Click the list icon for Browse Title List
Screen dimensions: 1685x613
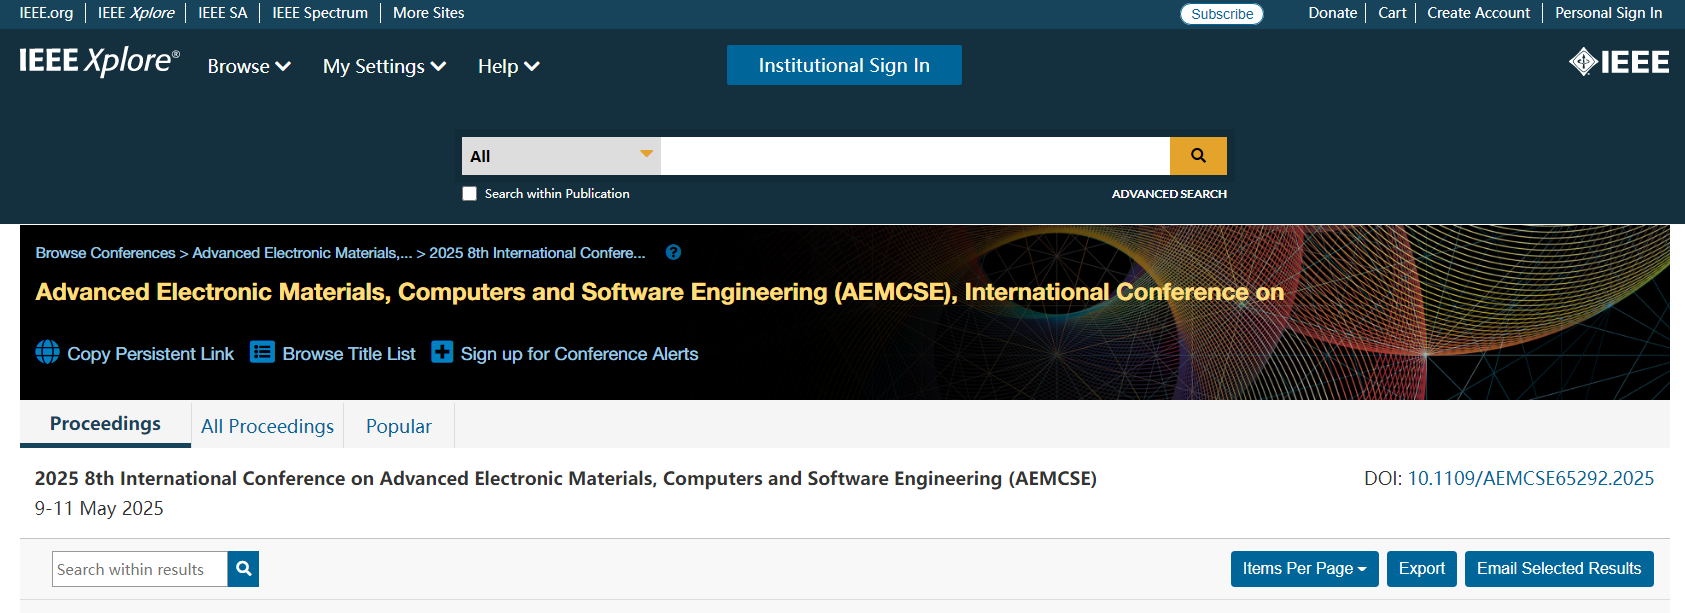pos(262,352)
